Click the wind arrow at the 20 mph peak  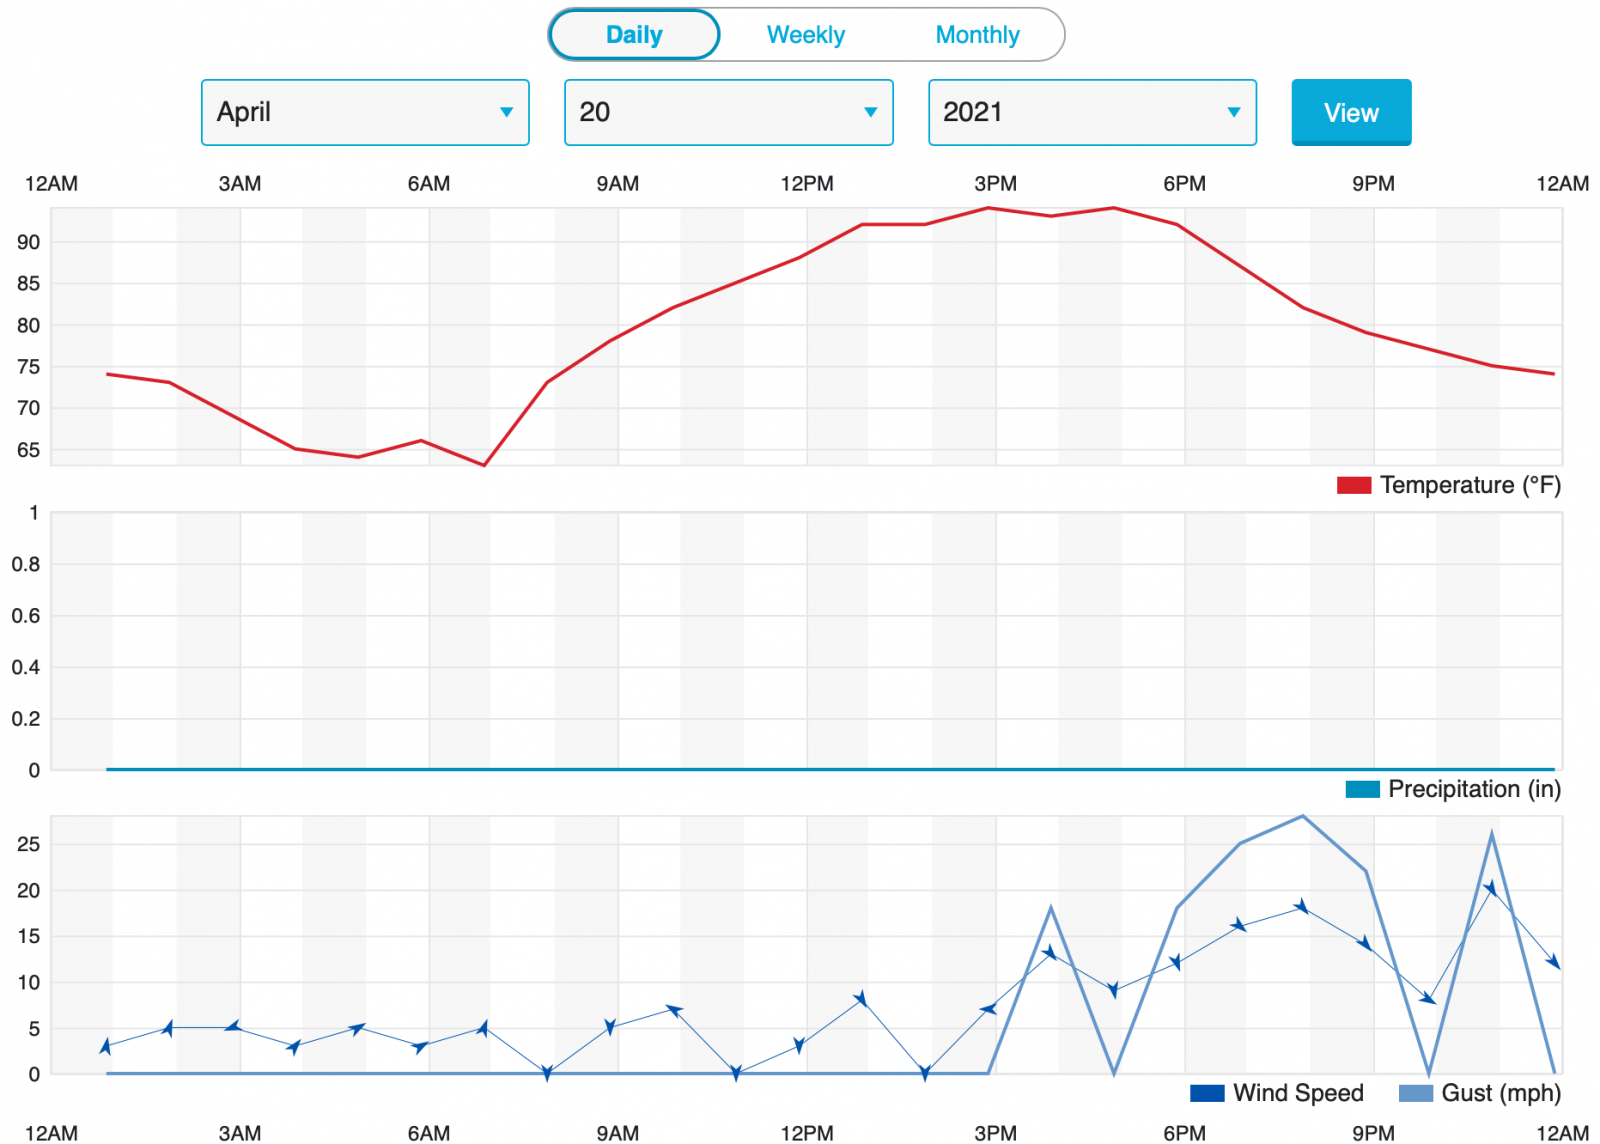(1490, 889)
